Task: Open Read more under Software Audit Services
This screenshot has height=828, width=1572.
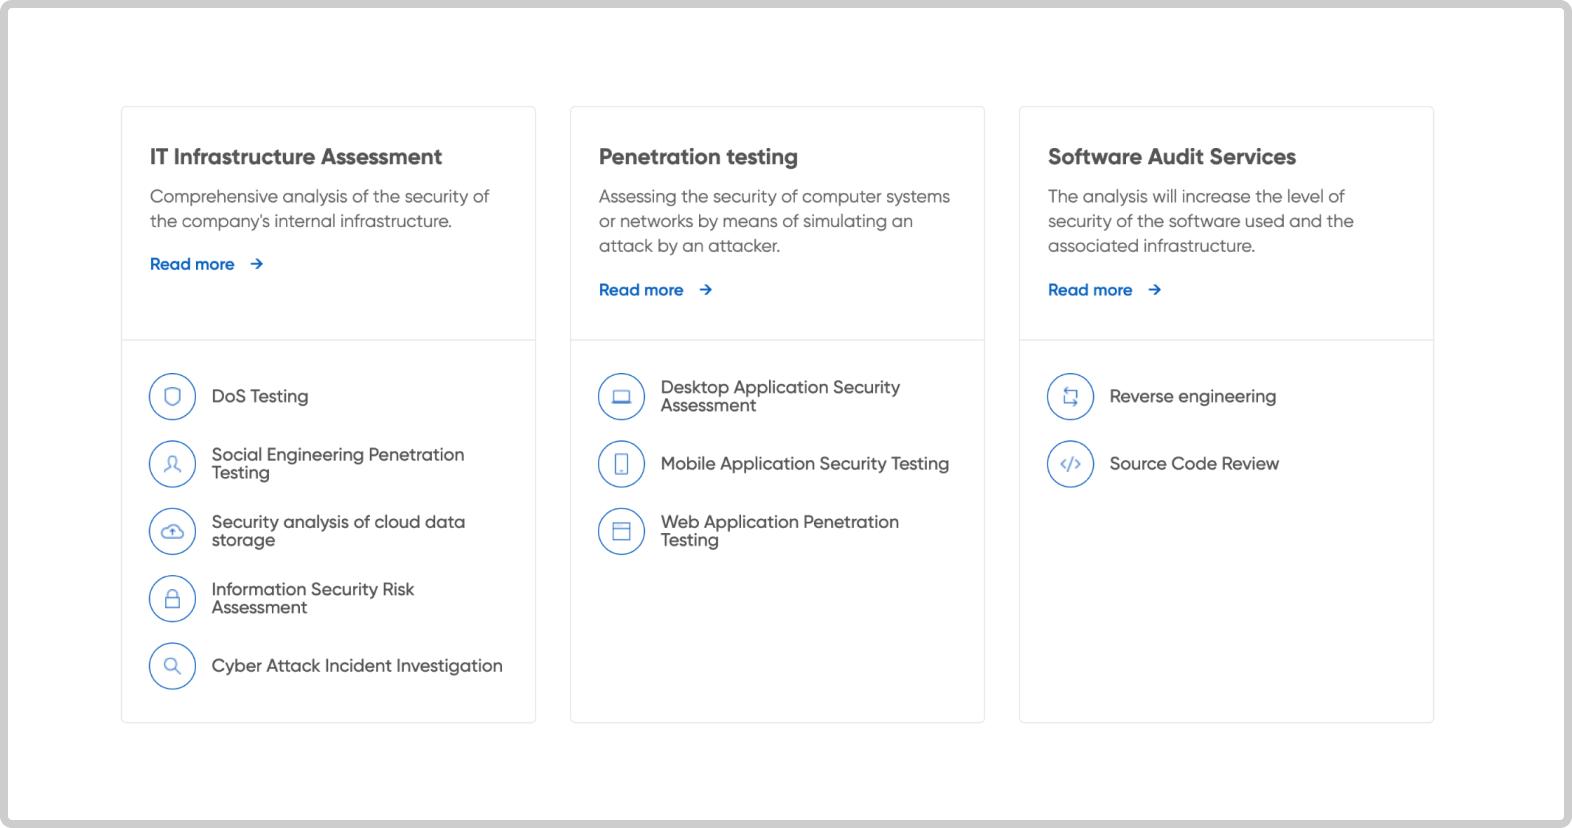Action: (1091, 290)
